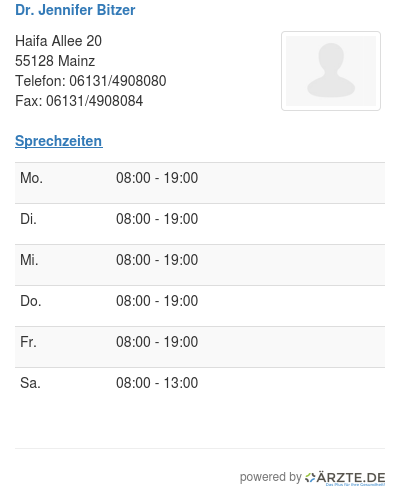The height and width of the screenshot is (498, 400).
Task: Click the profile placeholder photo
Action: point(331,71)
